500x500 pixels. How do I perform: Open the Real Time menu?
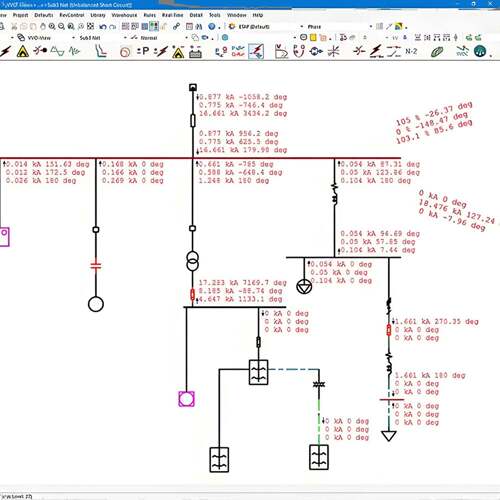(x=172, y=15)
